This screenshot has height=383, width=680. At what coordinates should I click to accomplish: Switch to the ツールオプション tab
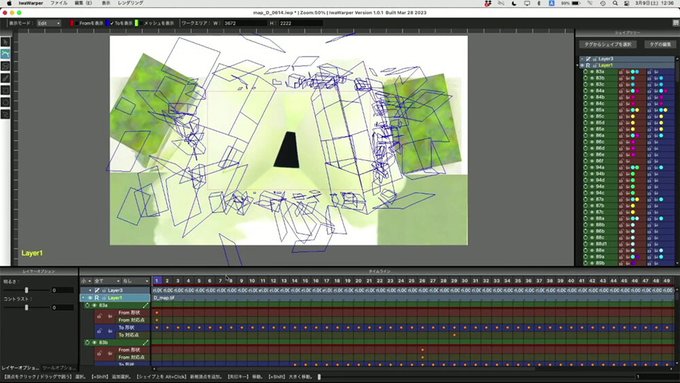pos(59,368)
